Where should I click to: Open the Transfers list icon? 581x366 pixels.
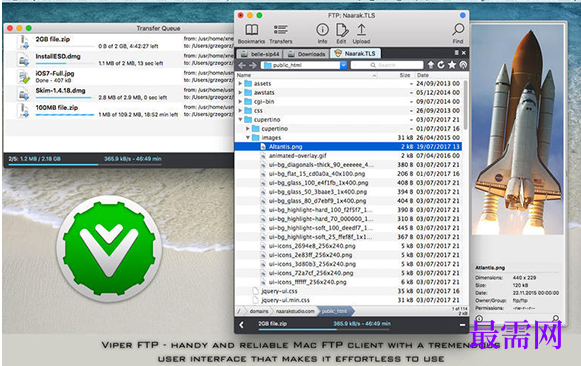point(280,30)
